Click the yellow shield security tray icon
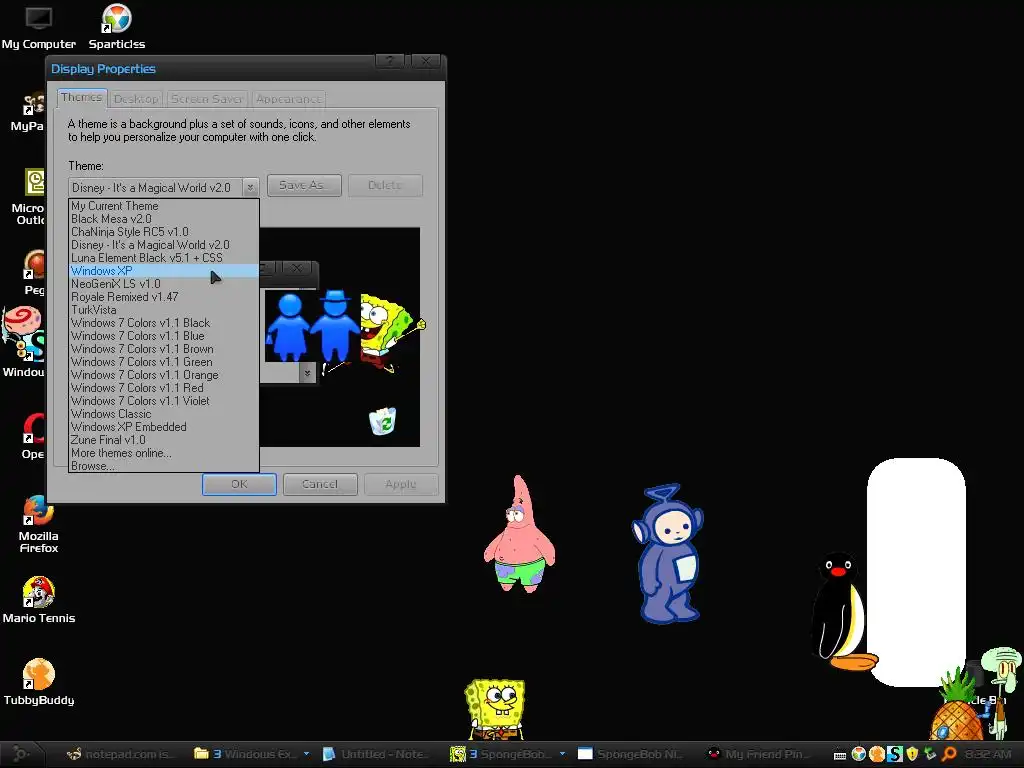 click(912, 754)
